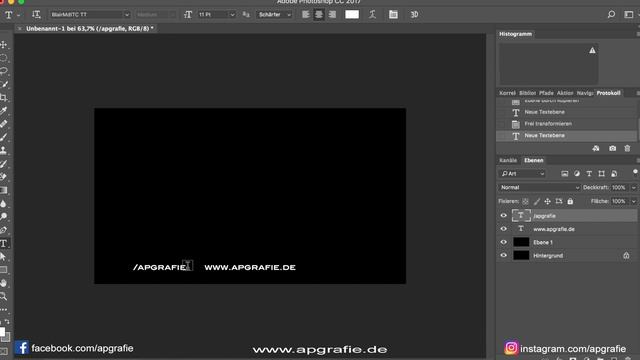Switch to the Pfade tab
640x360 pixels.
pyautogui.click(x=546, y=93)
